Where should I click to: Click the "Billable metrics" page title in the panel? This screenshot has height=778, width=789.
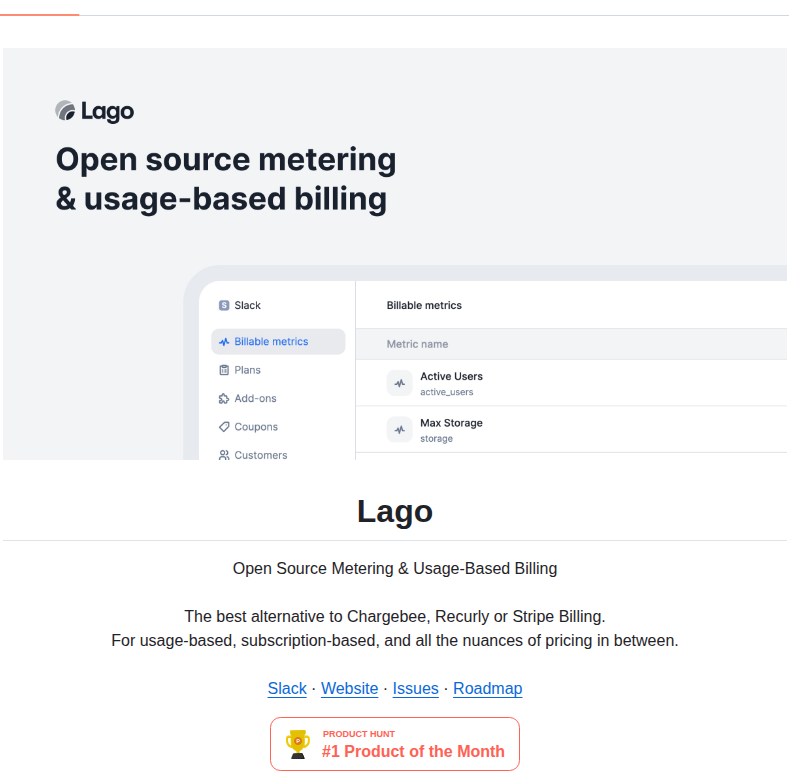[x=424, y=305]
